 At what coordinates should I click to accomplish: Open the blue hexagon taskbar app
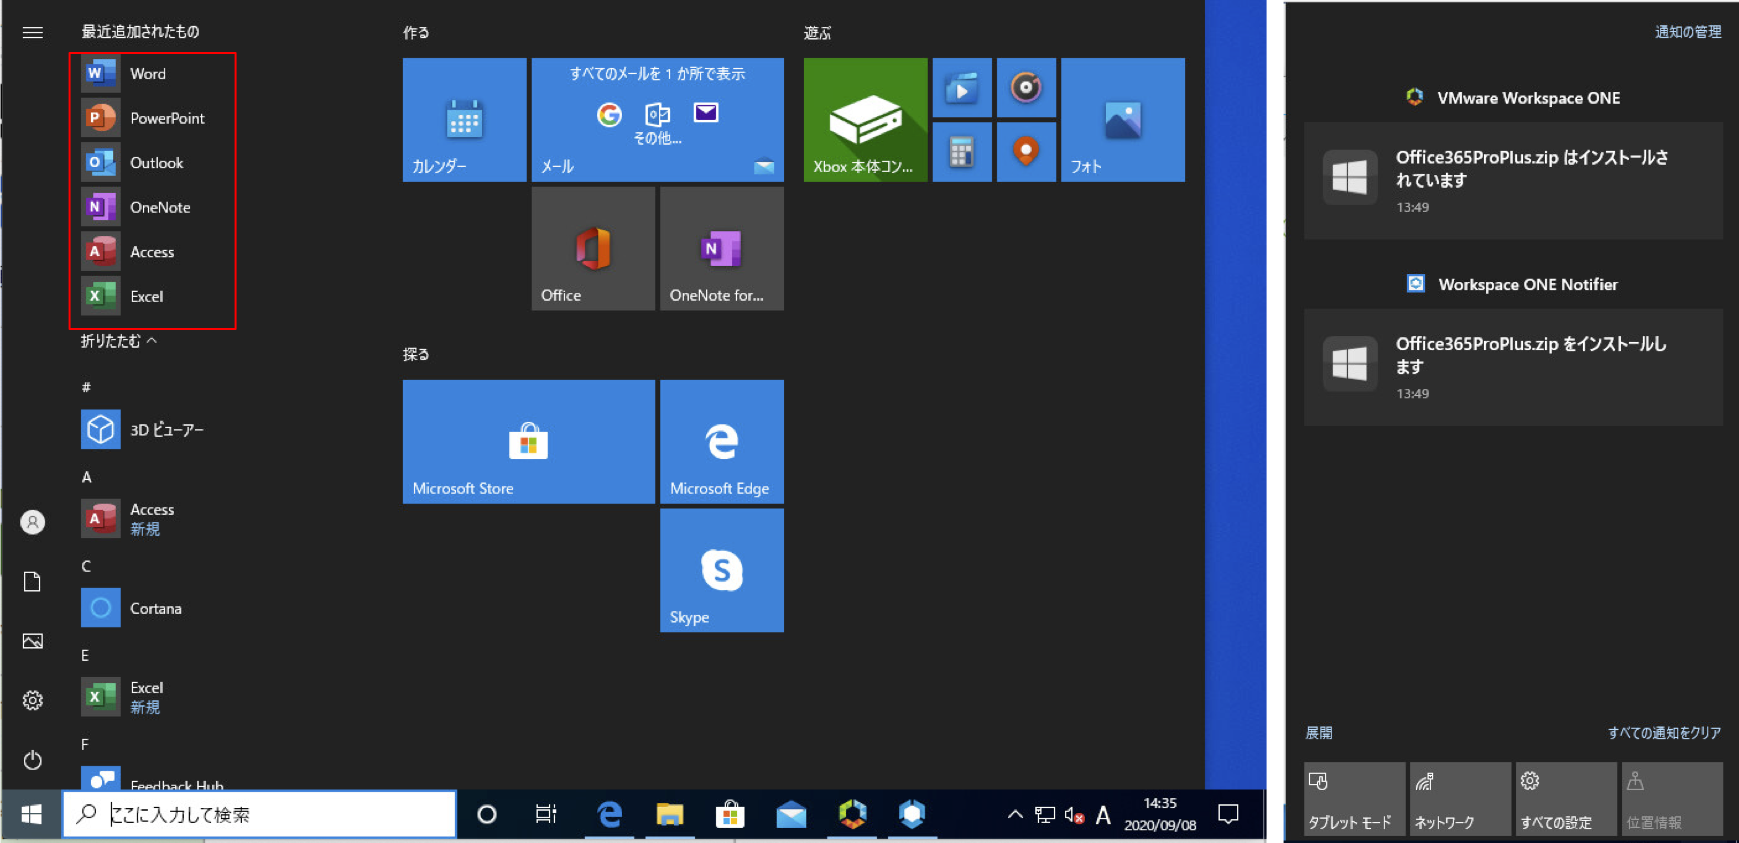click(x=912, y=815)
